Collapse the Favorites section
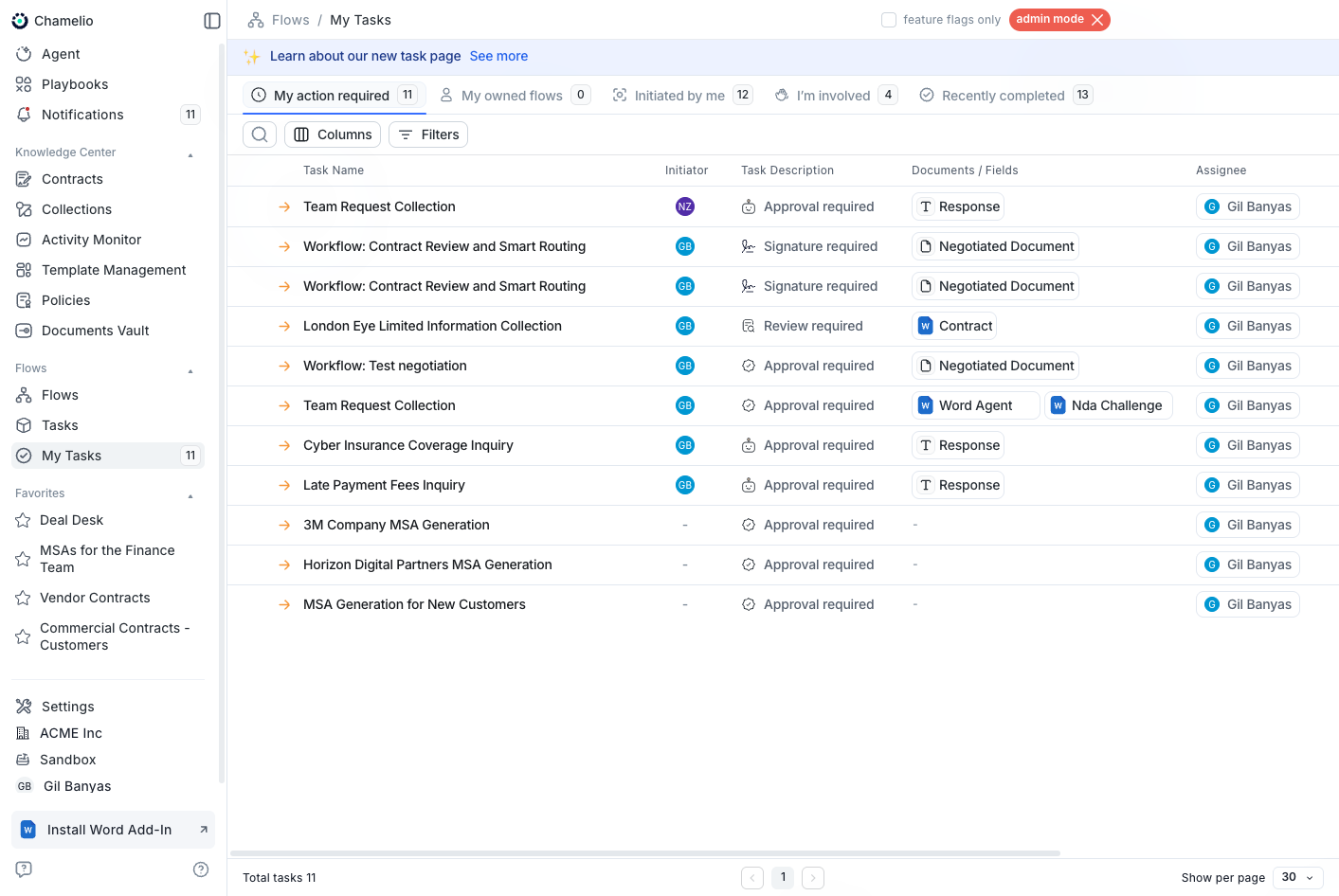Image resolution: width=1339 pixels, height=896 pixels. point(190,495)
